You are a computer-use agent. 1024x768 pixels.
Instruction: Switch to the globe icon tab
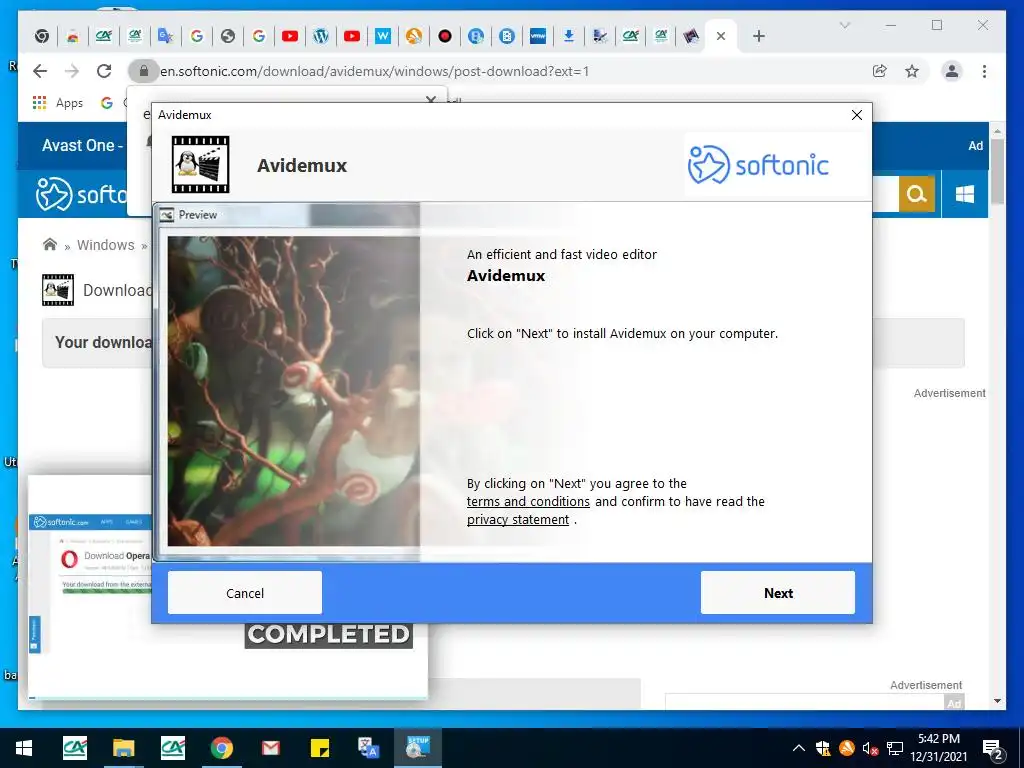tap(227, 36)
